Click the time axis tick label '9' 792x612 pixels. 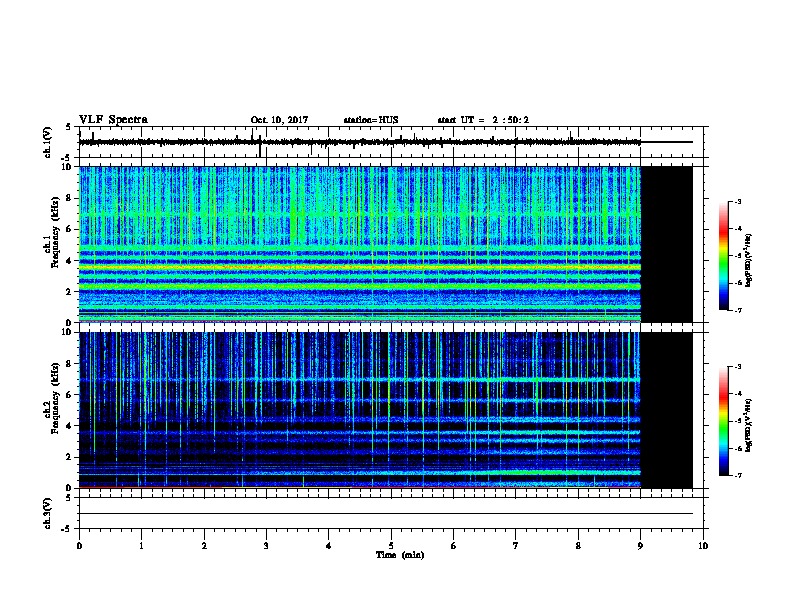640,545
